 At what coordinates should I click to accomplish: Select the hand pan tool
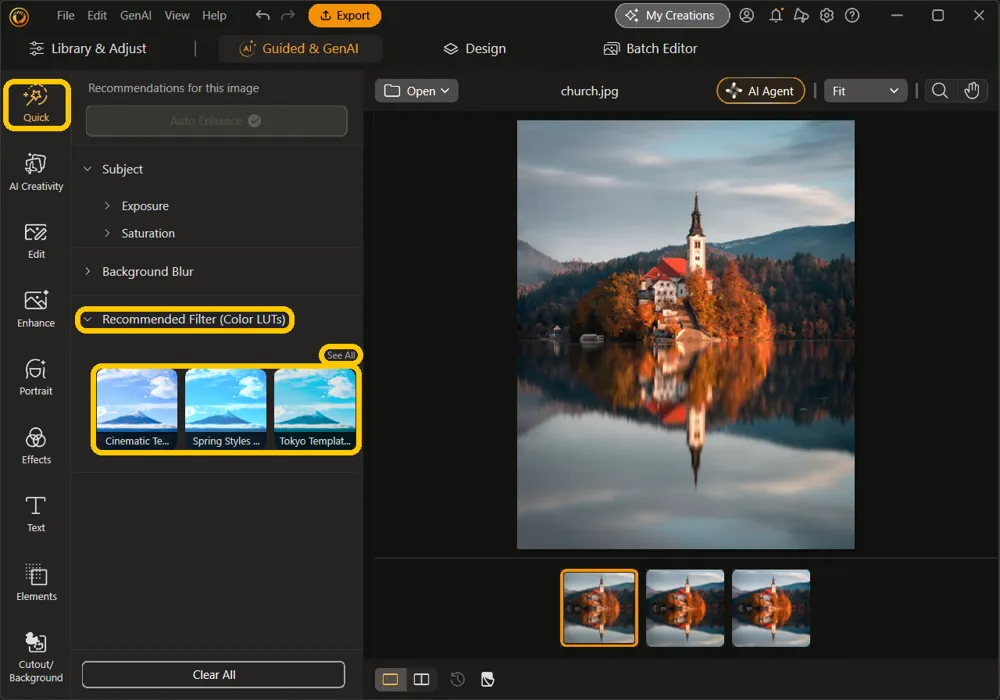click(x=971, y=91)
